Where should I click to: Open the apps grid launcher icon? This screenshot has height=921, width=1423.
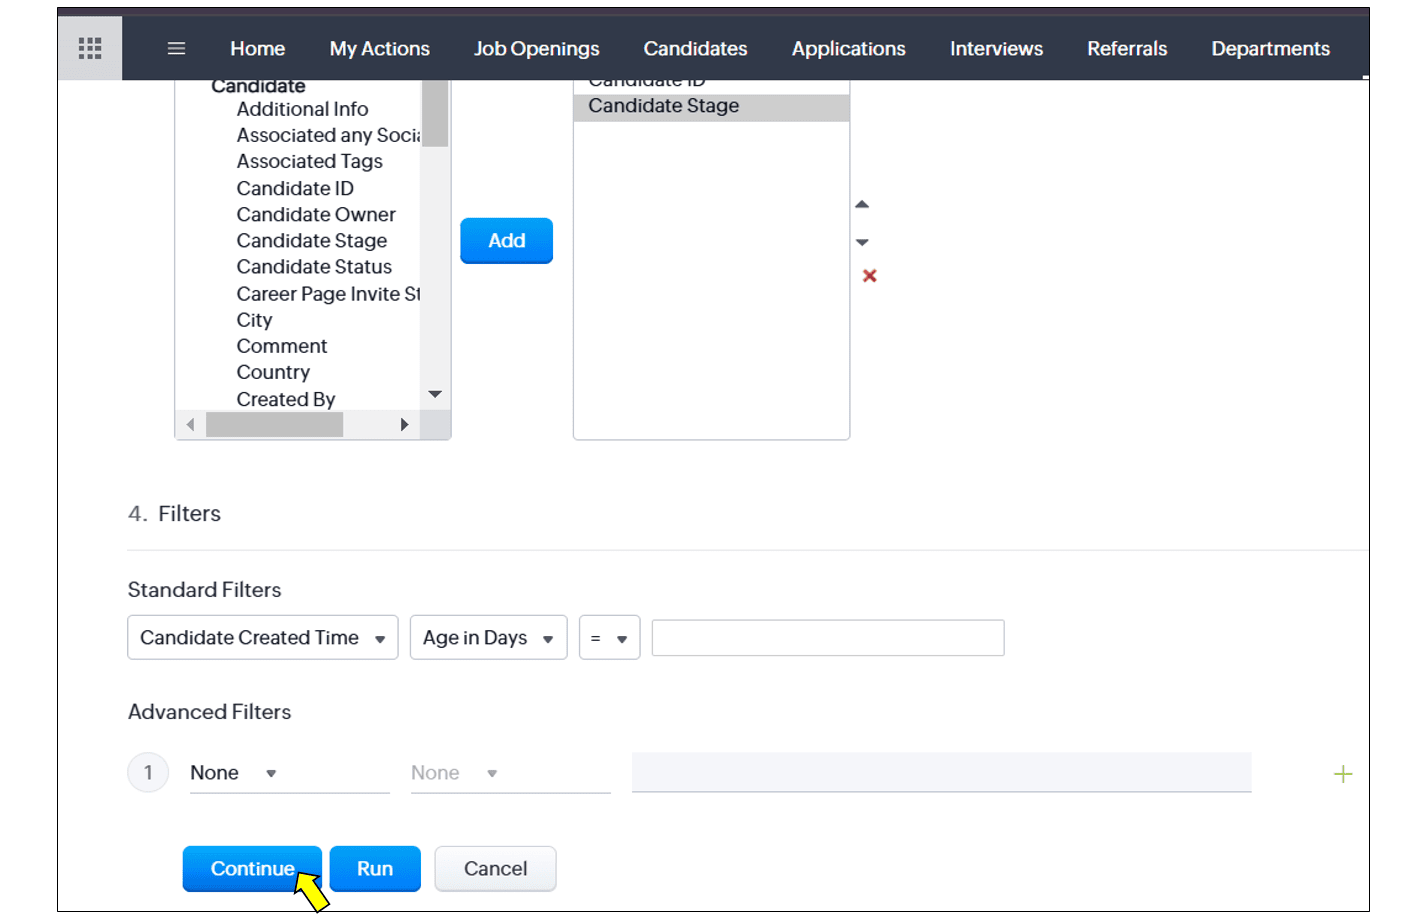90,48
